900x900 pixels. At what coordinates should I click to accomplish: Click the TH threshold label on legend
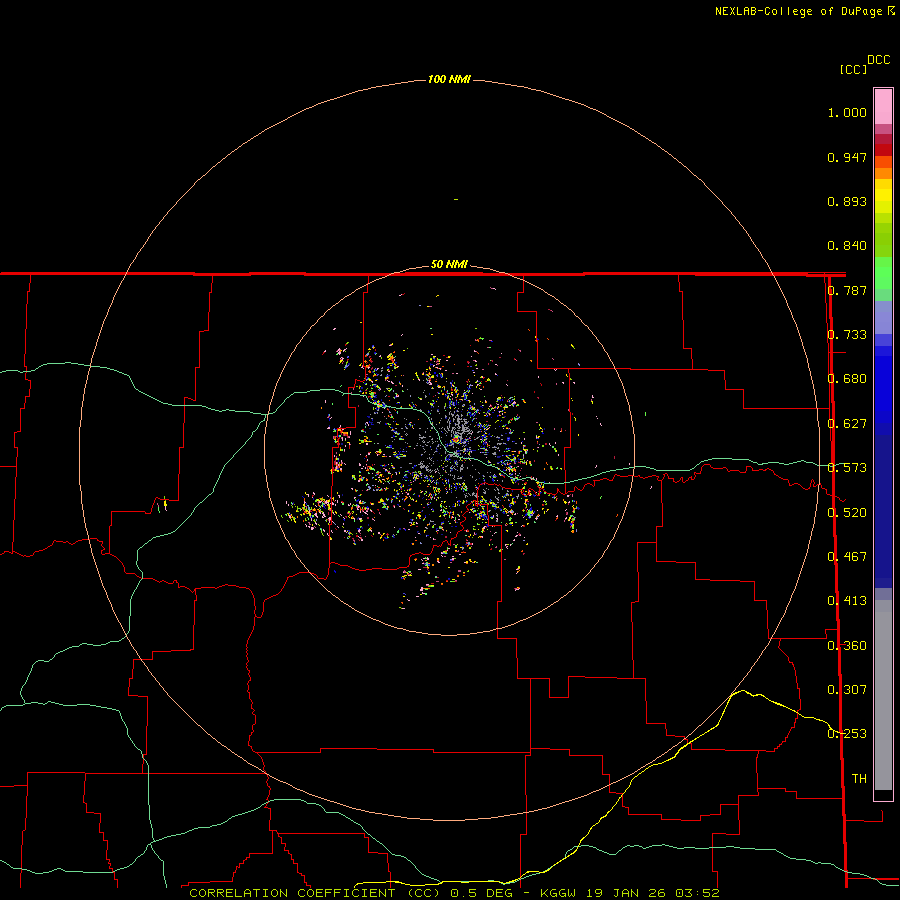(x=859, y=779)
